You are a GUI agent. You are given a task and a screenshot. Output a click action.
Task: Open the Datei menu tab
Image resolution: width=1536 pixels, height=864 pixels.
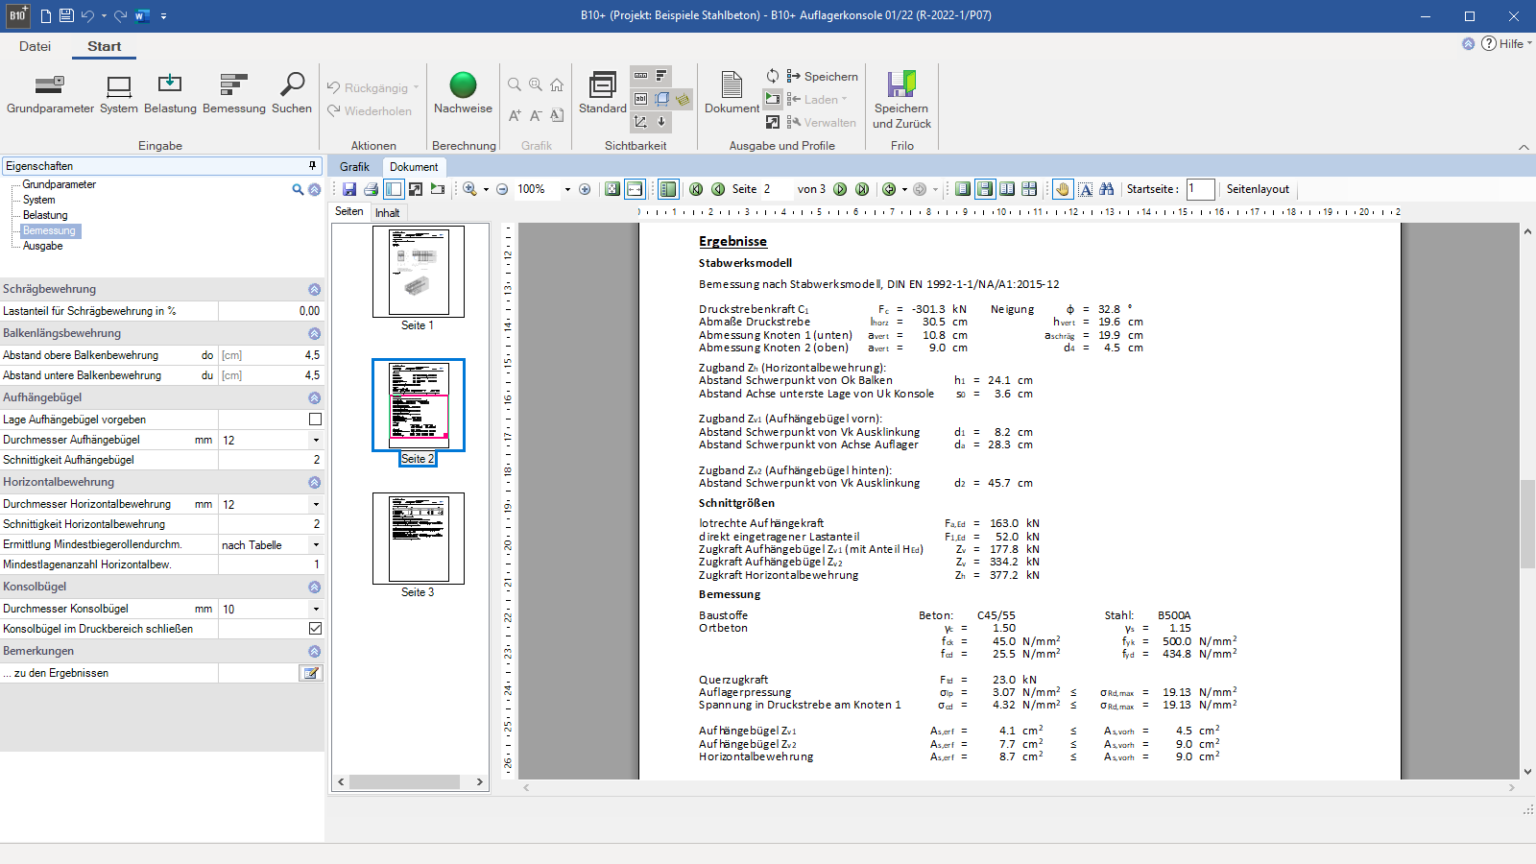(35, 46)
